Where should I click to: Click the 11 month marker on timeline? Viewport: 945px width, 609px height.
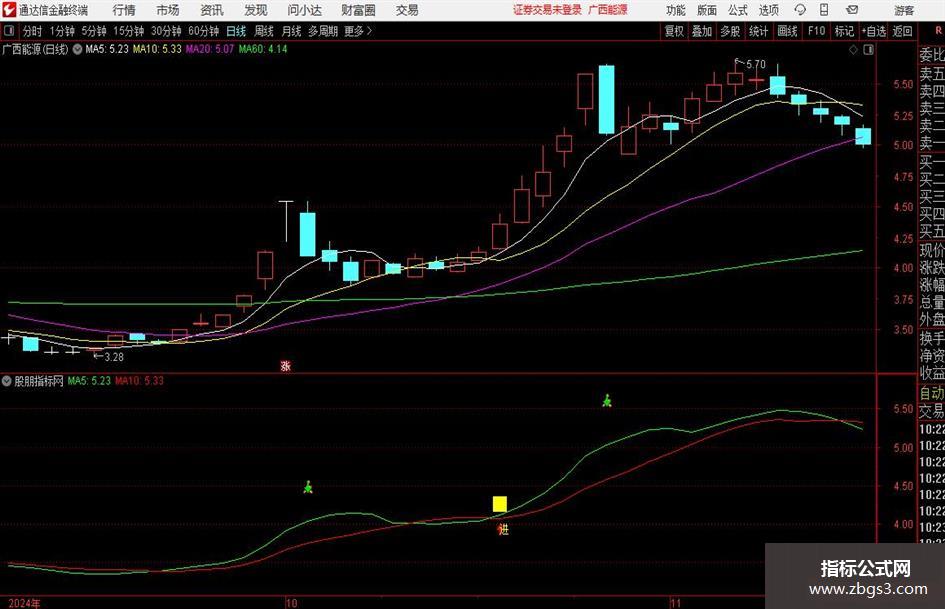(675, 603)
